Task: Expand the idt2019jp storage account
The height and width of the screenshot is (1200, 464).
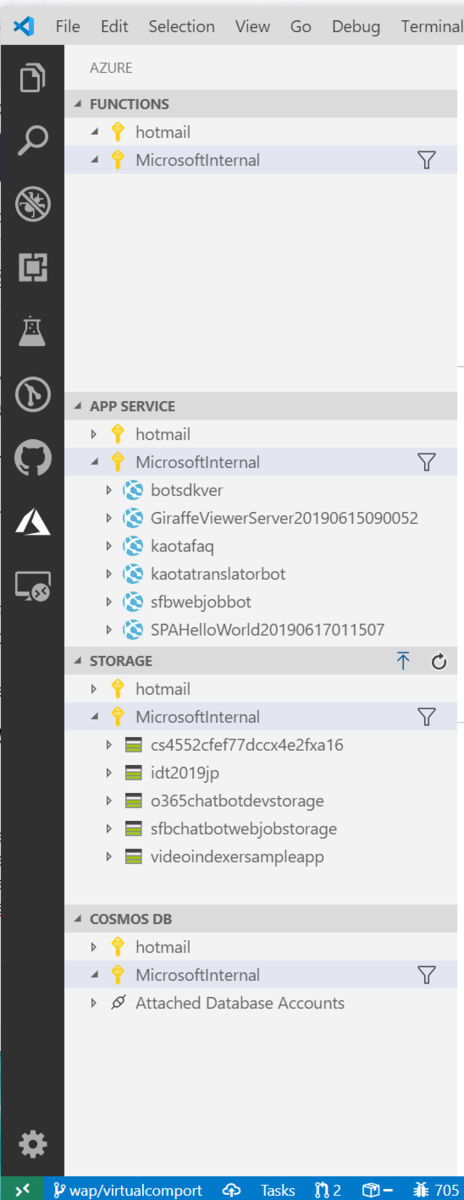Action: (x=110, y=773)
